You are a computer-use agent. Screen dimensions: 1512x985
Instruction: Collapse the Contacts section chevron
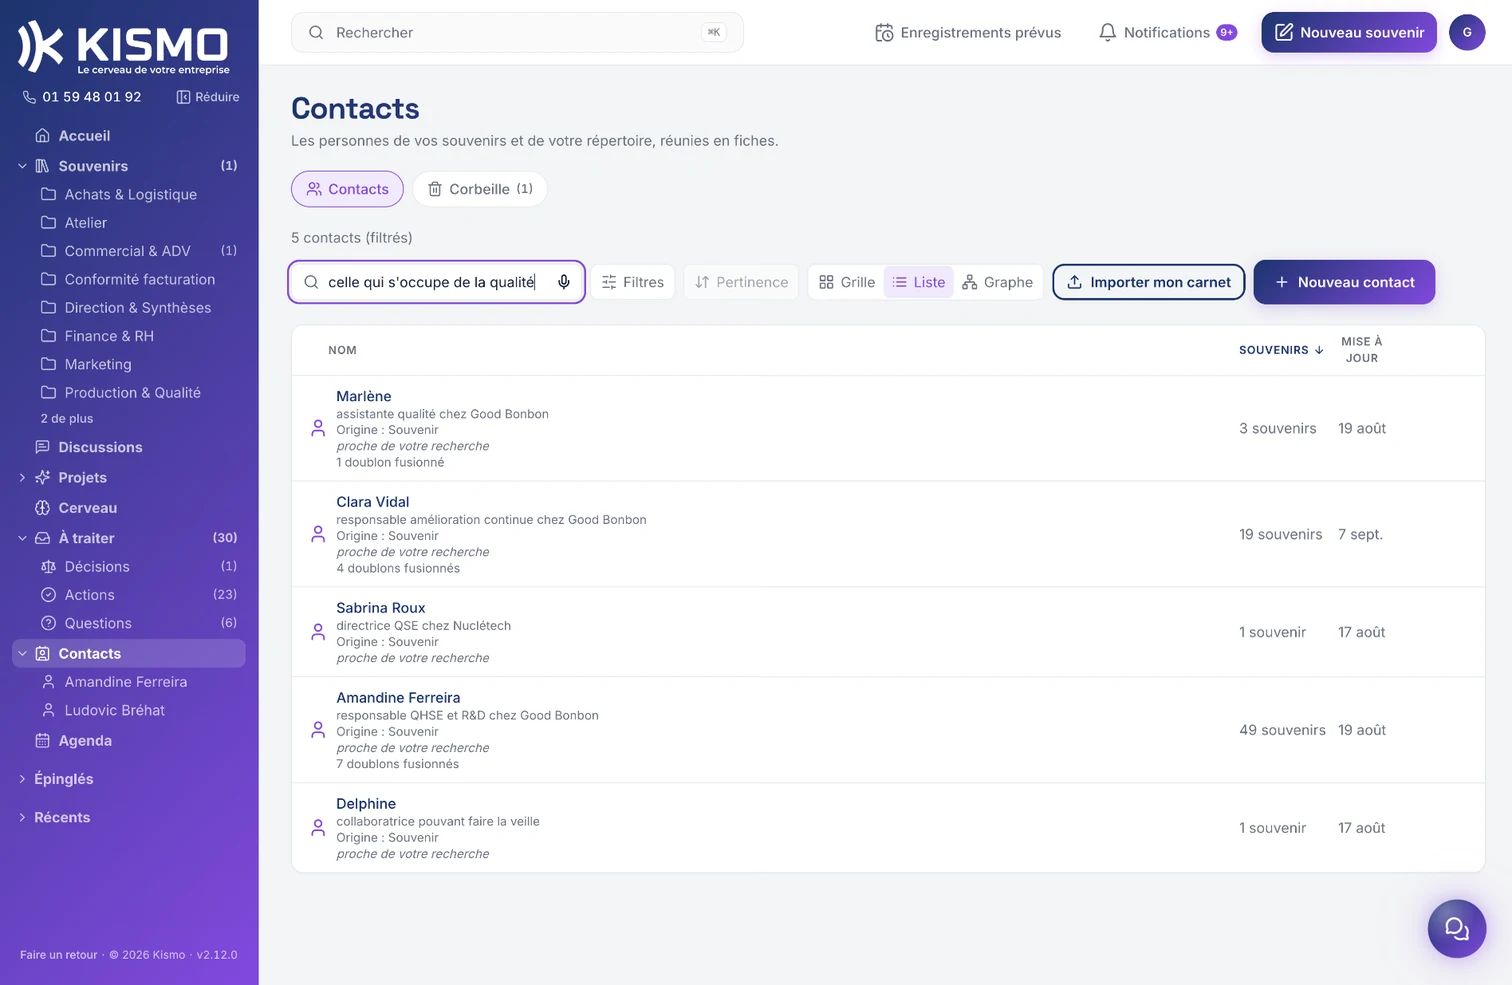click(x=22, y=654)
